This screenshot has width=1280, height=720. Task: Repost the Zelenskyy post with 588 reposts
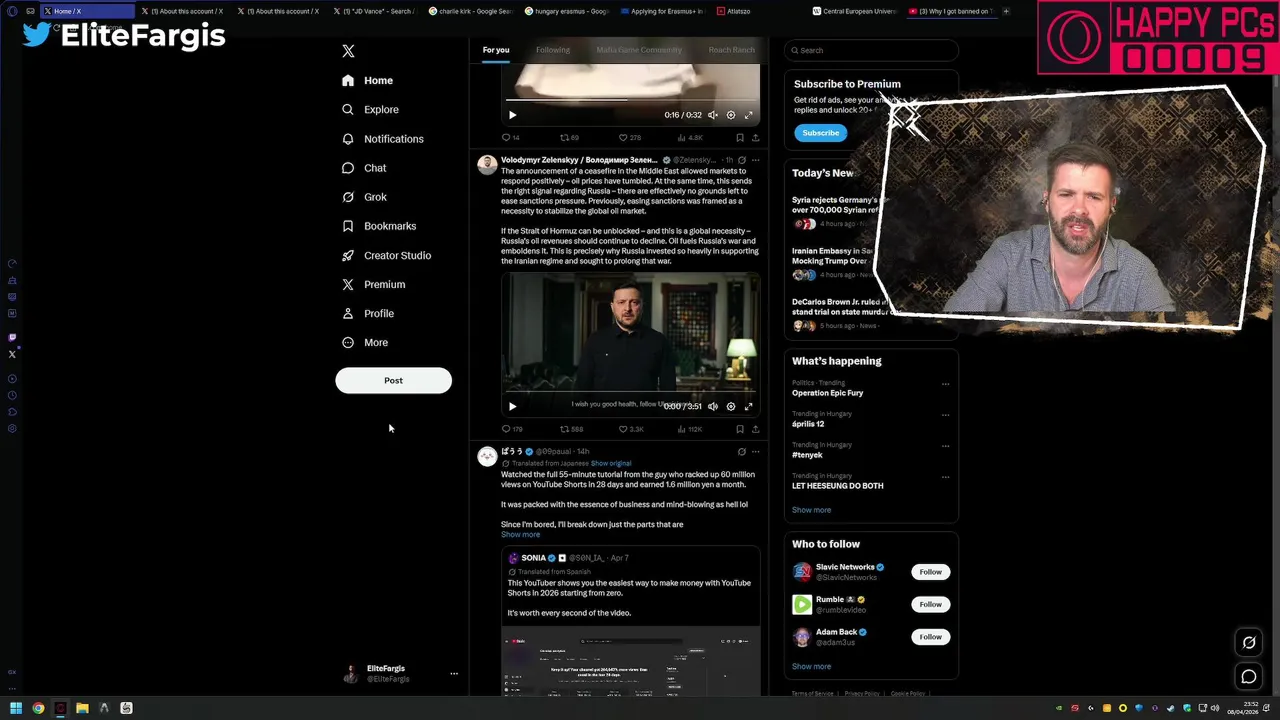[571, 429]
